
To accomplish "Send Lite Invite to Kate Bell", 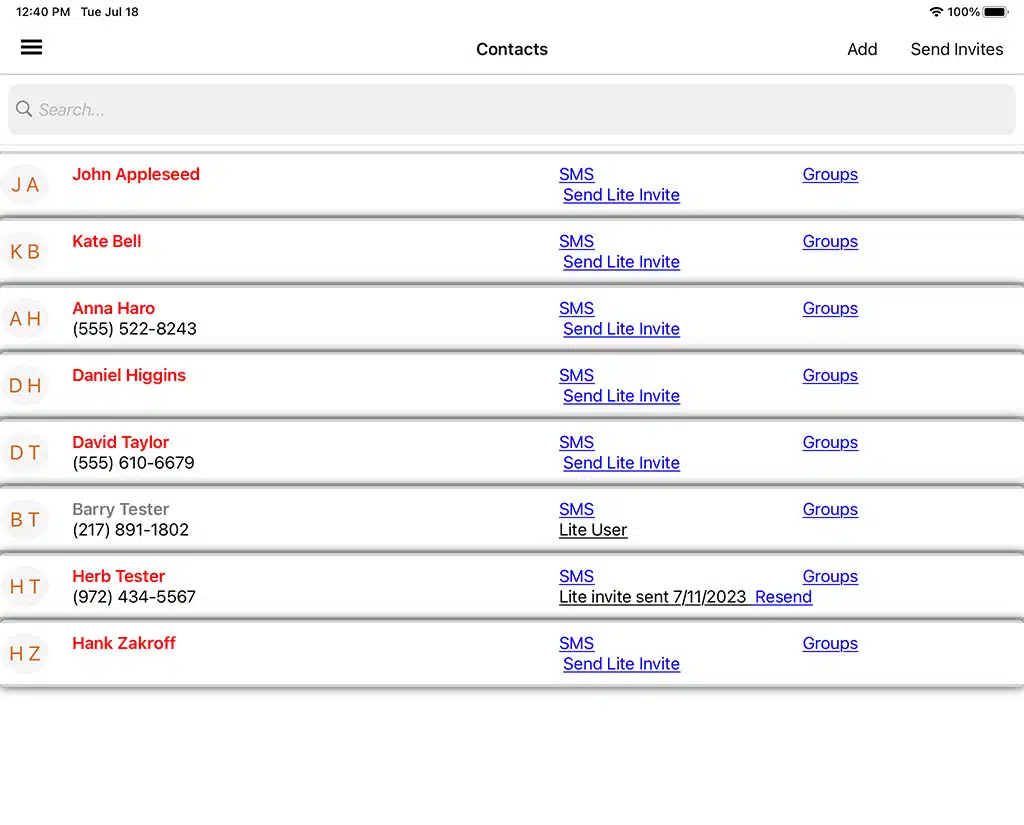I will click(621, 262).
